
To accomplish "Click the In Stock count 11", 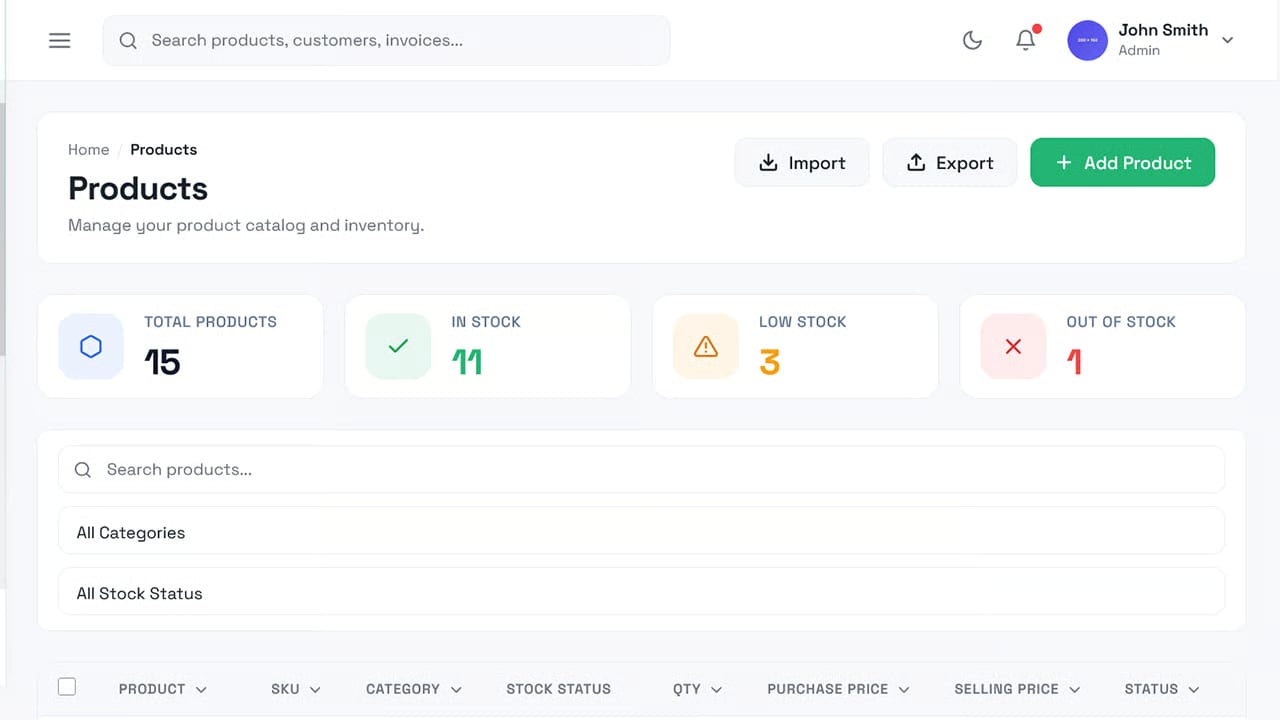I will pos(467,362).
